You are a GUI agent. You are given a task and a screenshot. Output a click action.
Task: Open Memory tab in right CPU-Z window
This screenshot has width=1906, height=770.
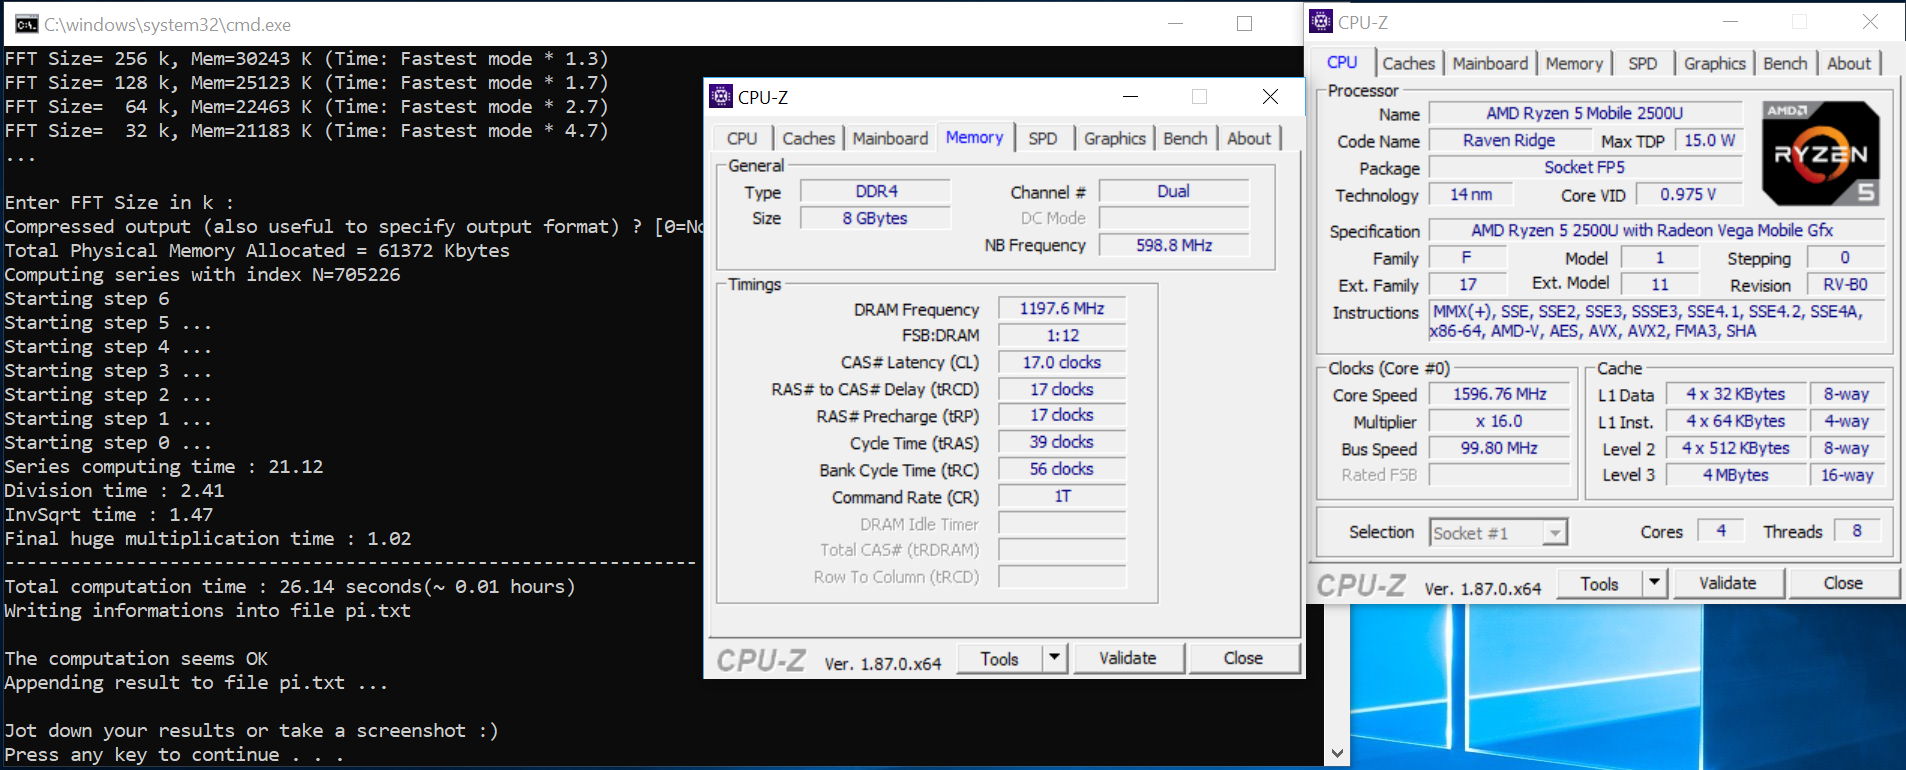coord(1574,64)
